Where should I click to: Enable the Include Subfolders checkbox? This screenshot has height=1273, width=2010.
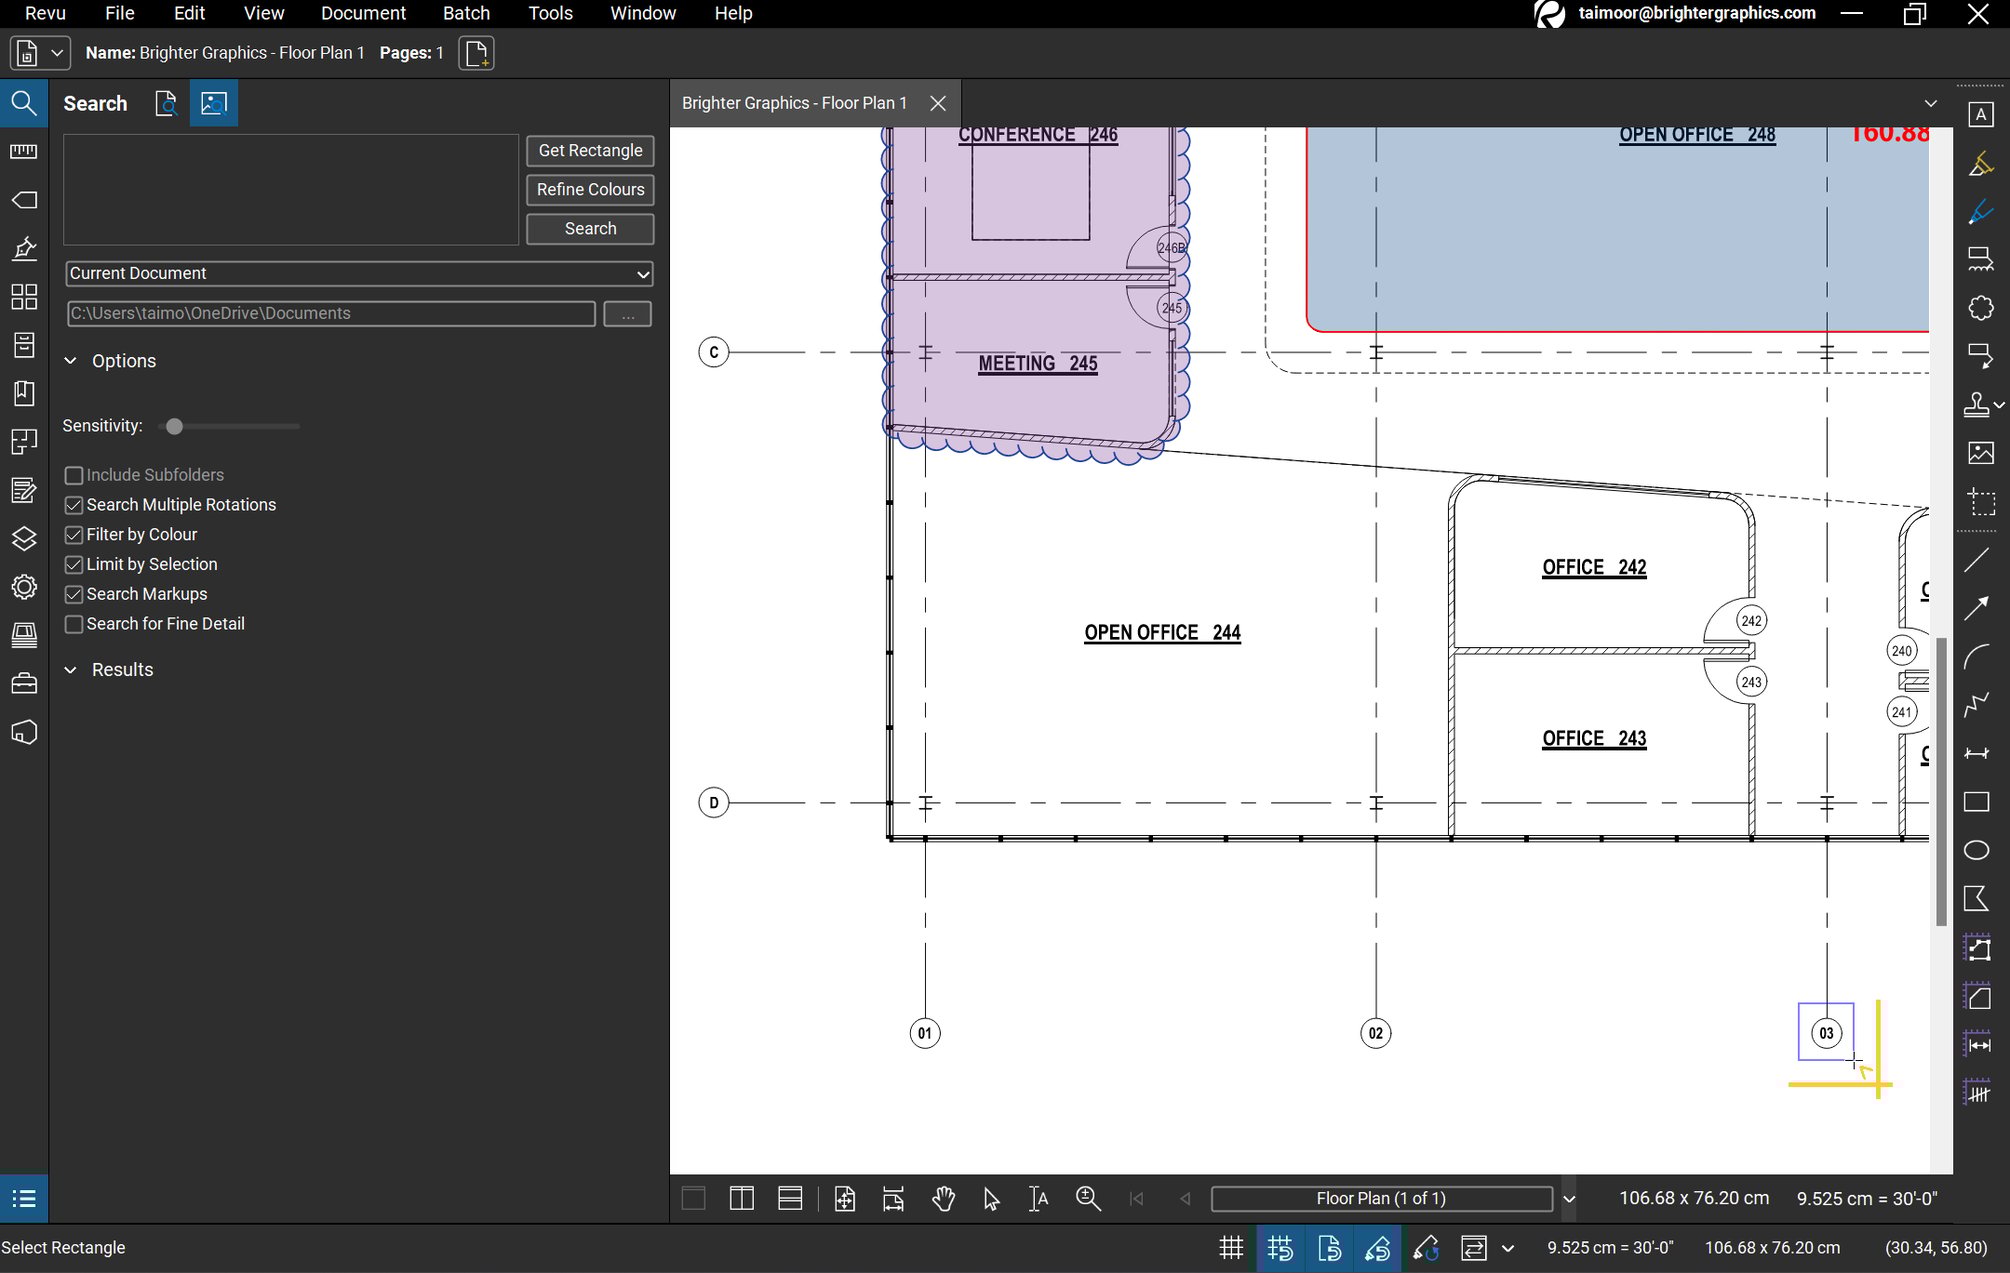coord(74,475)
